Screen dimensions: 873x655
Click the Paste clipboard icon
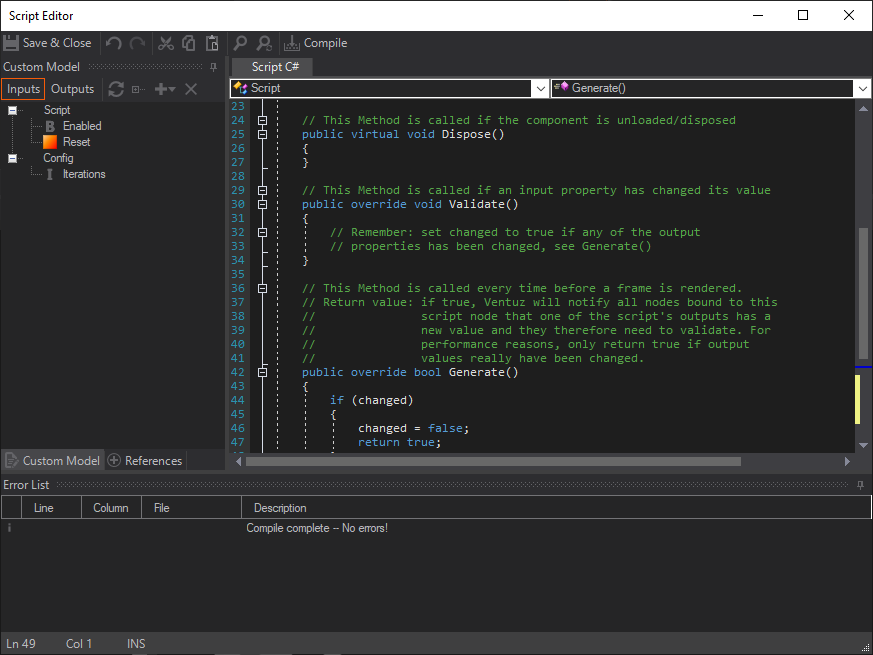pyautogui.click(x=211, y=43)
